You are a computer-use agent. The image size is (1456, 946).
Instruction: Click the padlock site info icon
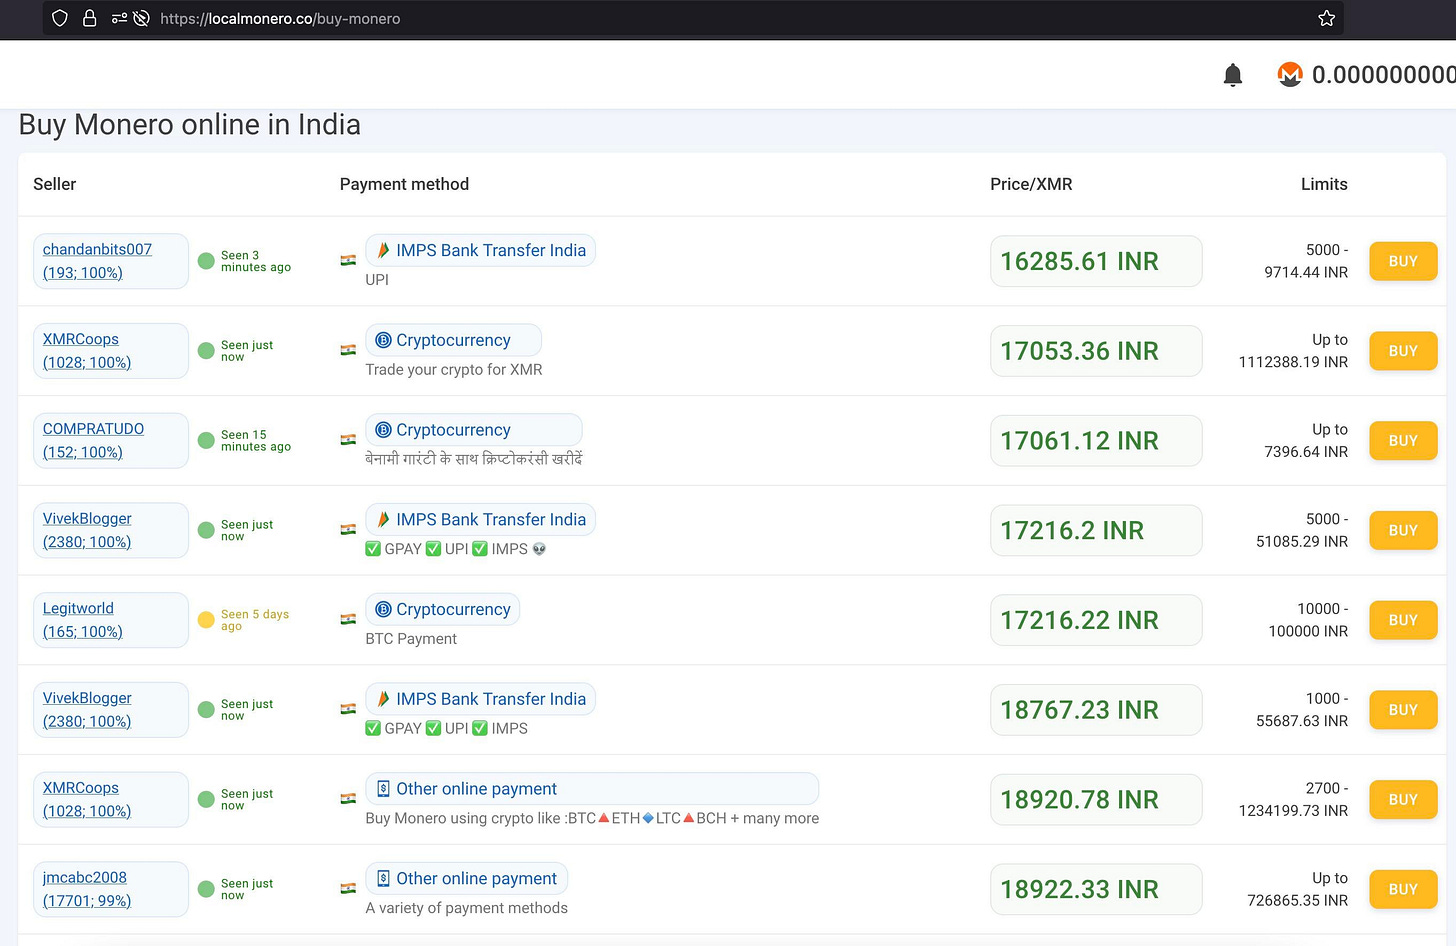(89, 18)
